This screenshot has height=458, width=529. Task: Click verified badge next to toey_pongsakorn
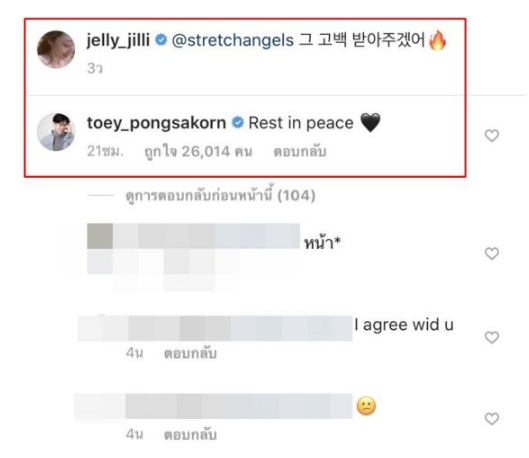pyautogui.click(x=238, y=122)
